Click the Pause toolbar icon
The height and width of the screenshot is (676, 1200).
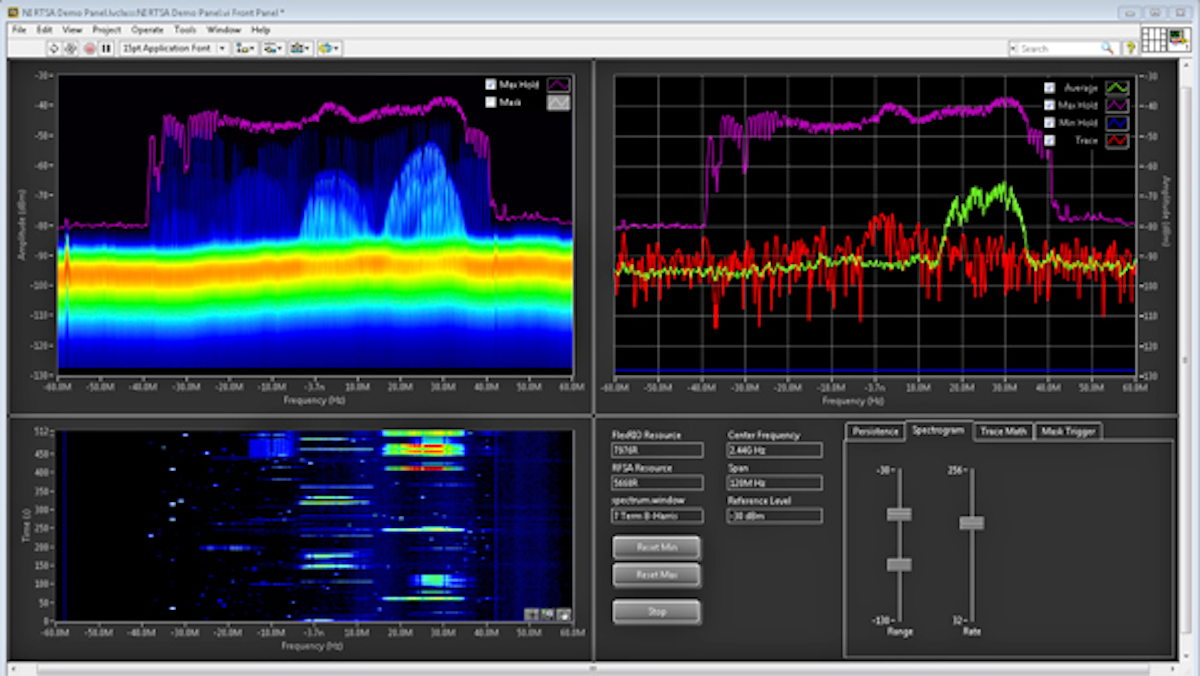106,47
